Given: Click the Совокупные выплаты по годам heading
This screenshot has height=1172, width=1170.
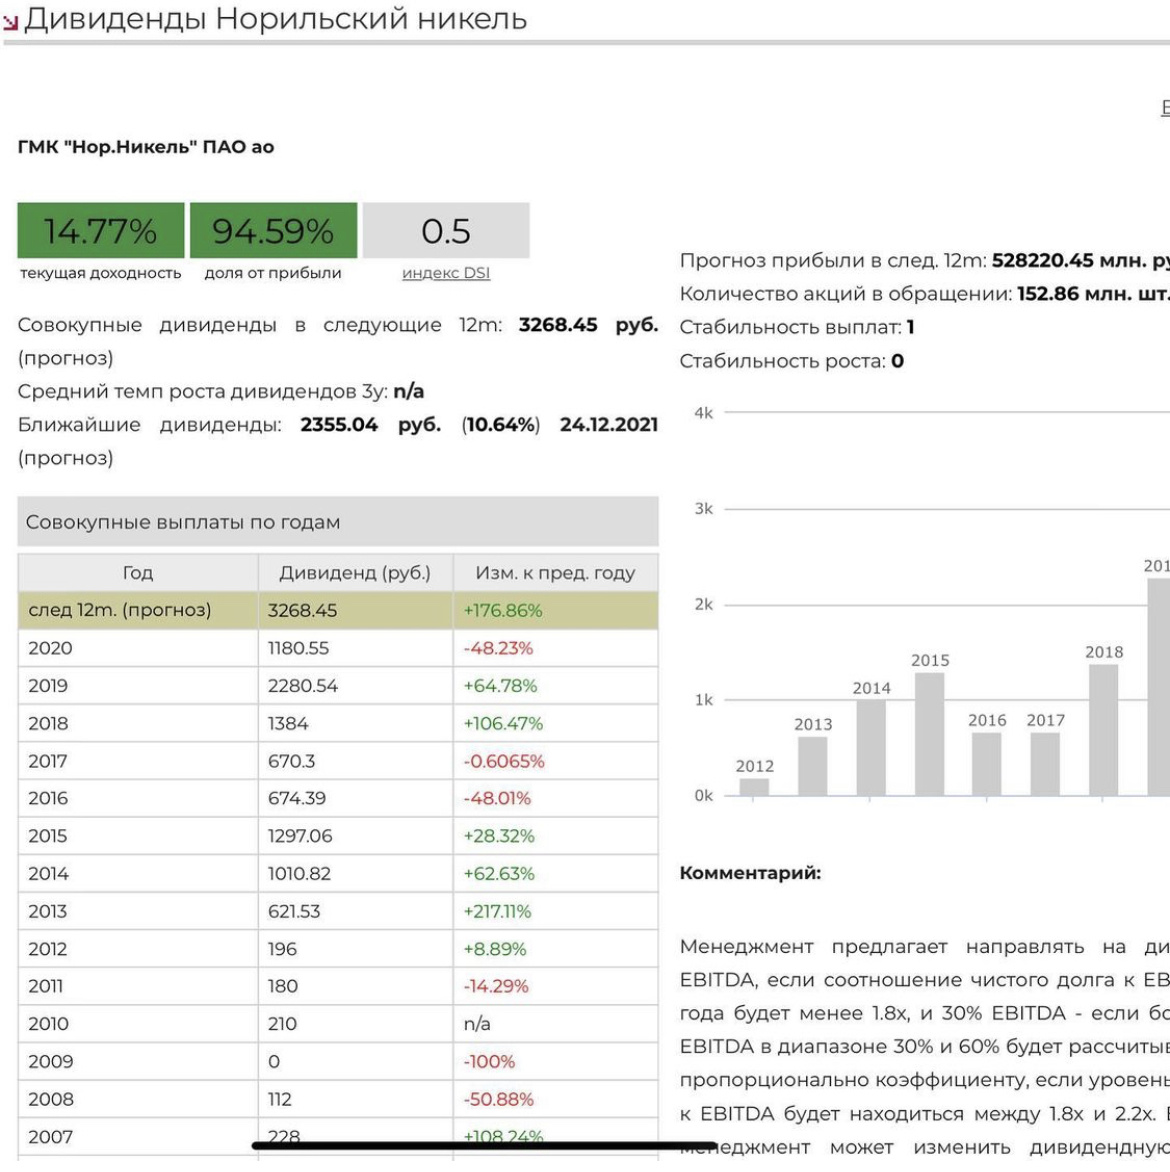Looking at the screenshot, I should point(183,522).
